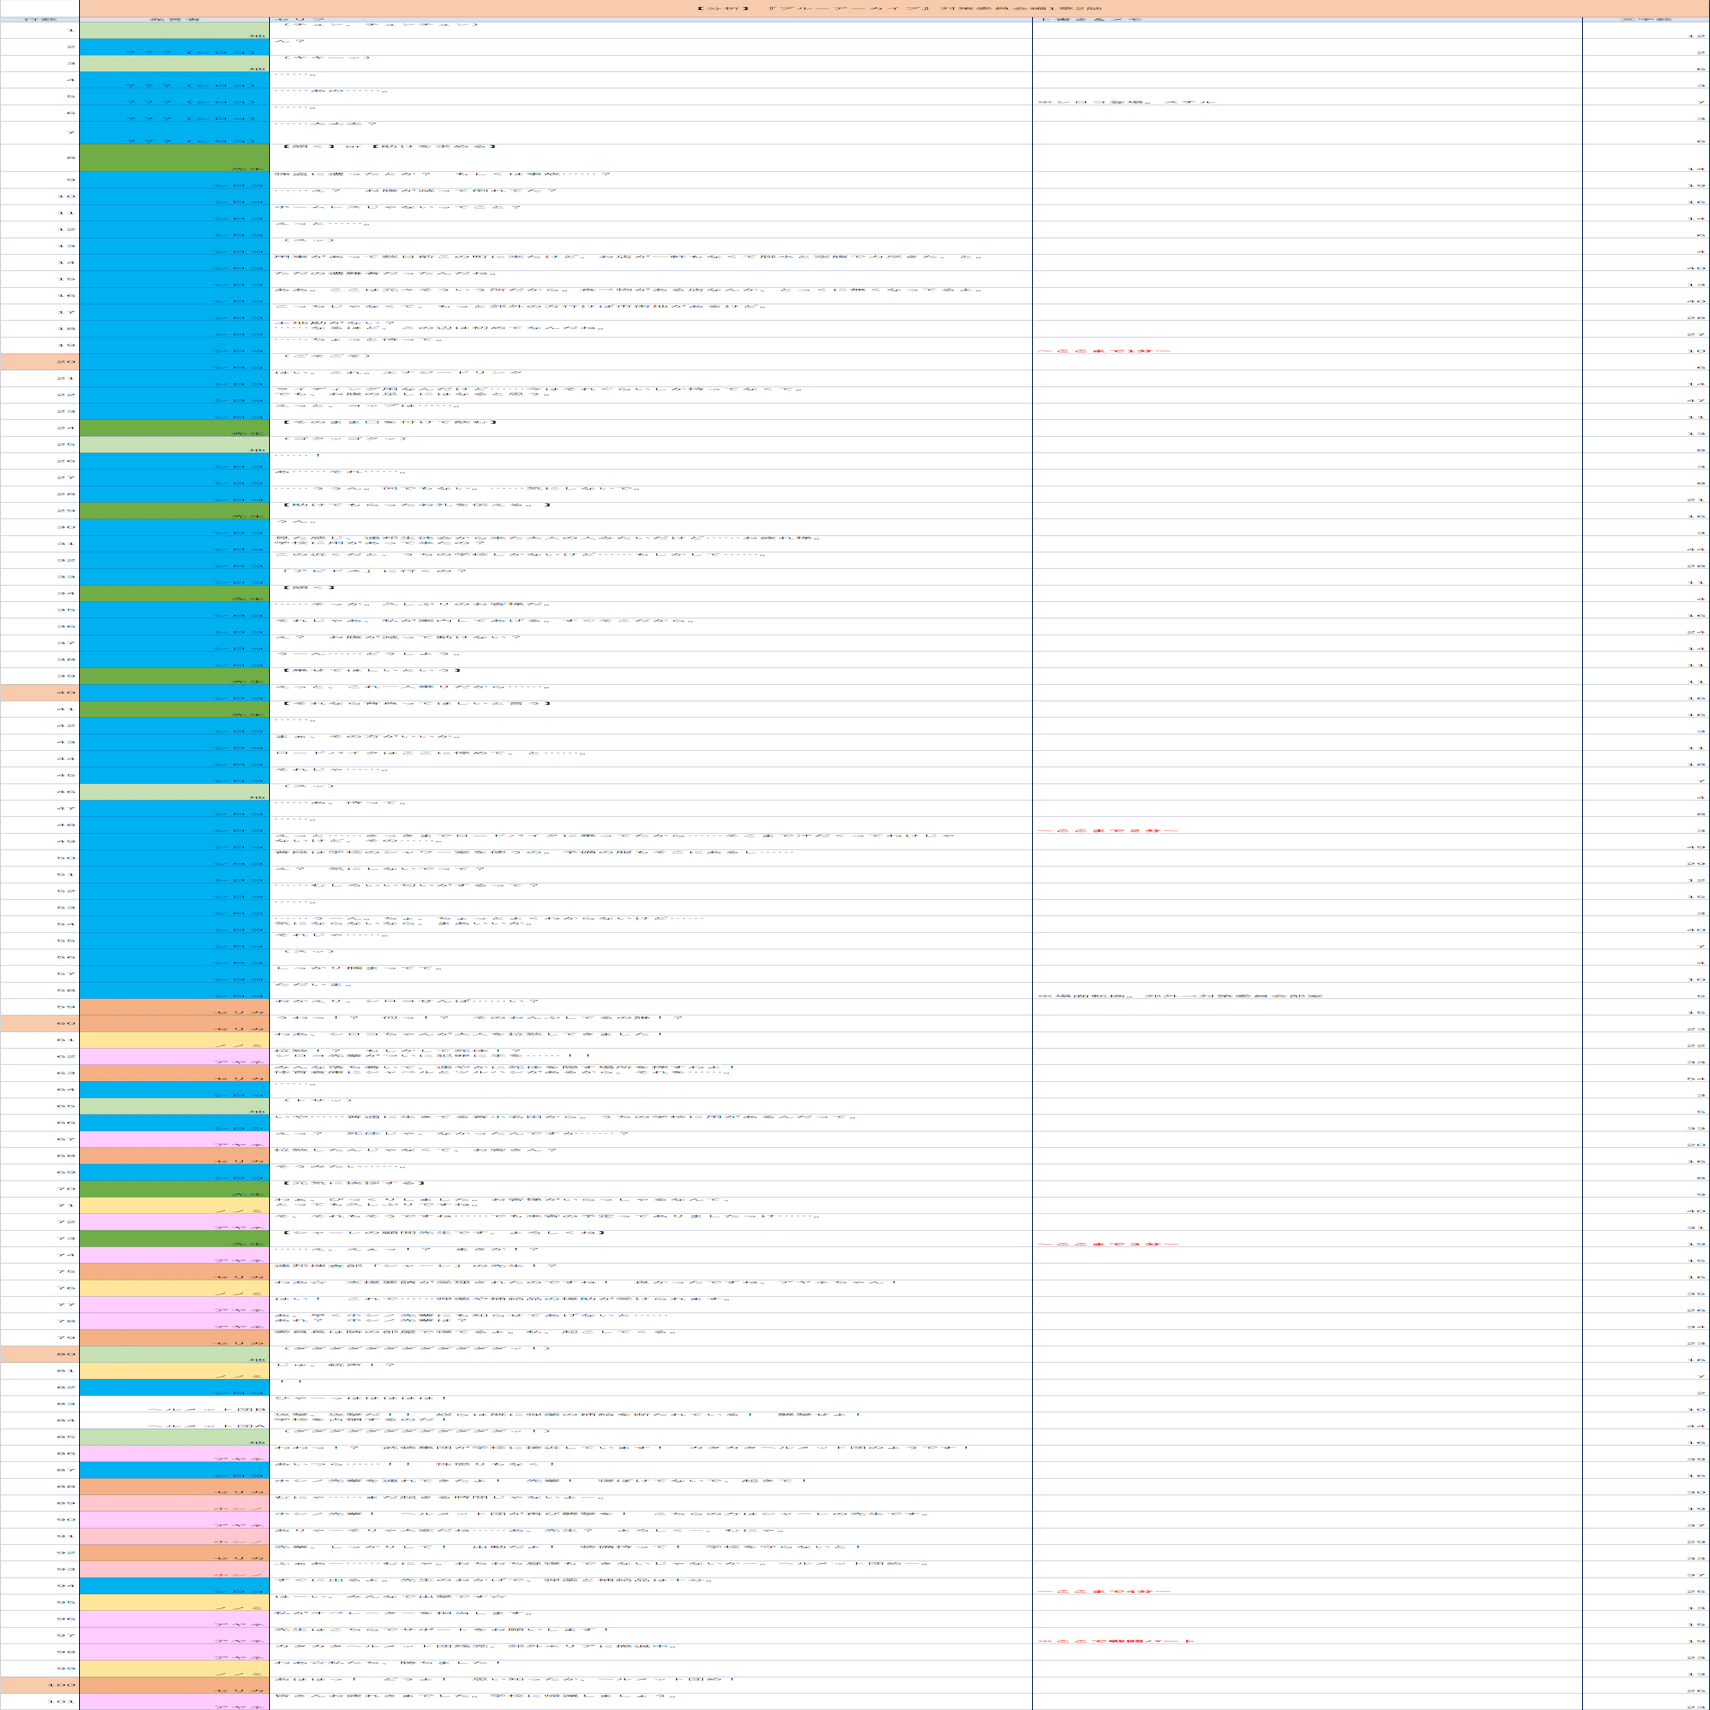
Task: Select the highlighted row number 20 cell
Action: pyautogui.click(x=40, y=362)
